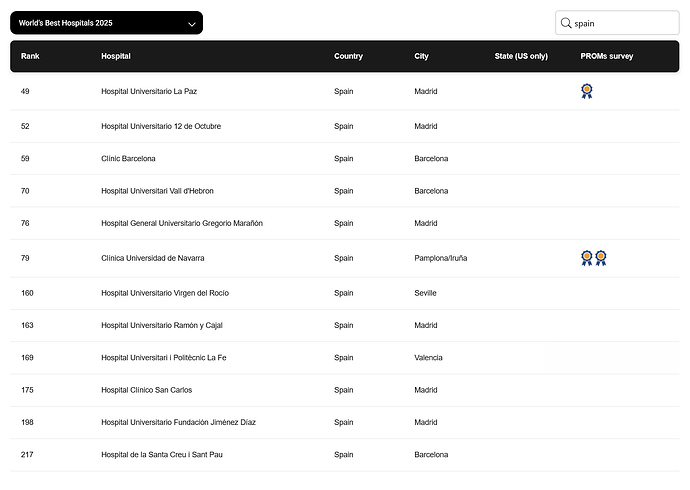690x490 pixels.
Task: Select Hospital Universitario La Paz
Action: coord(149,91)
